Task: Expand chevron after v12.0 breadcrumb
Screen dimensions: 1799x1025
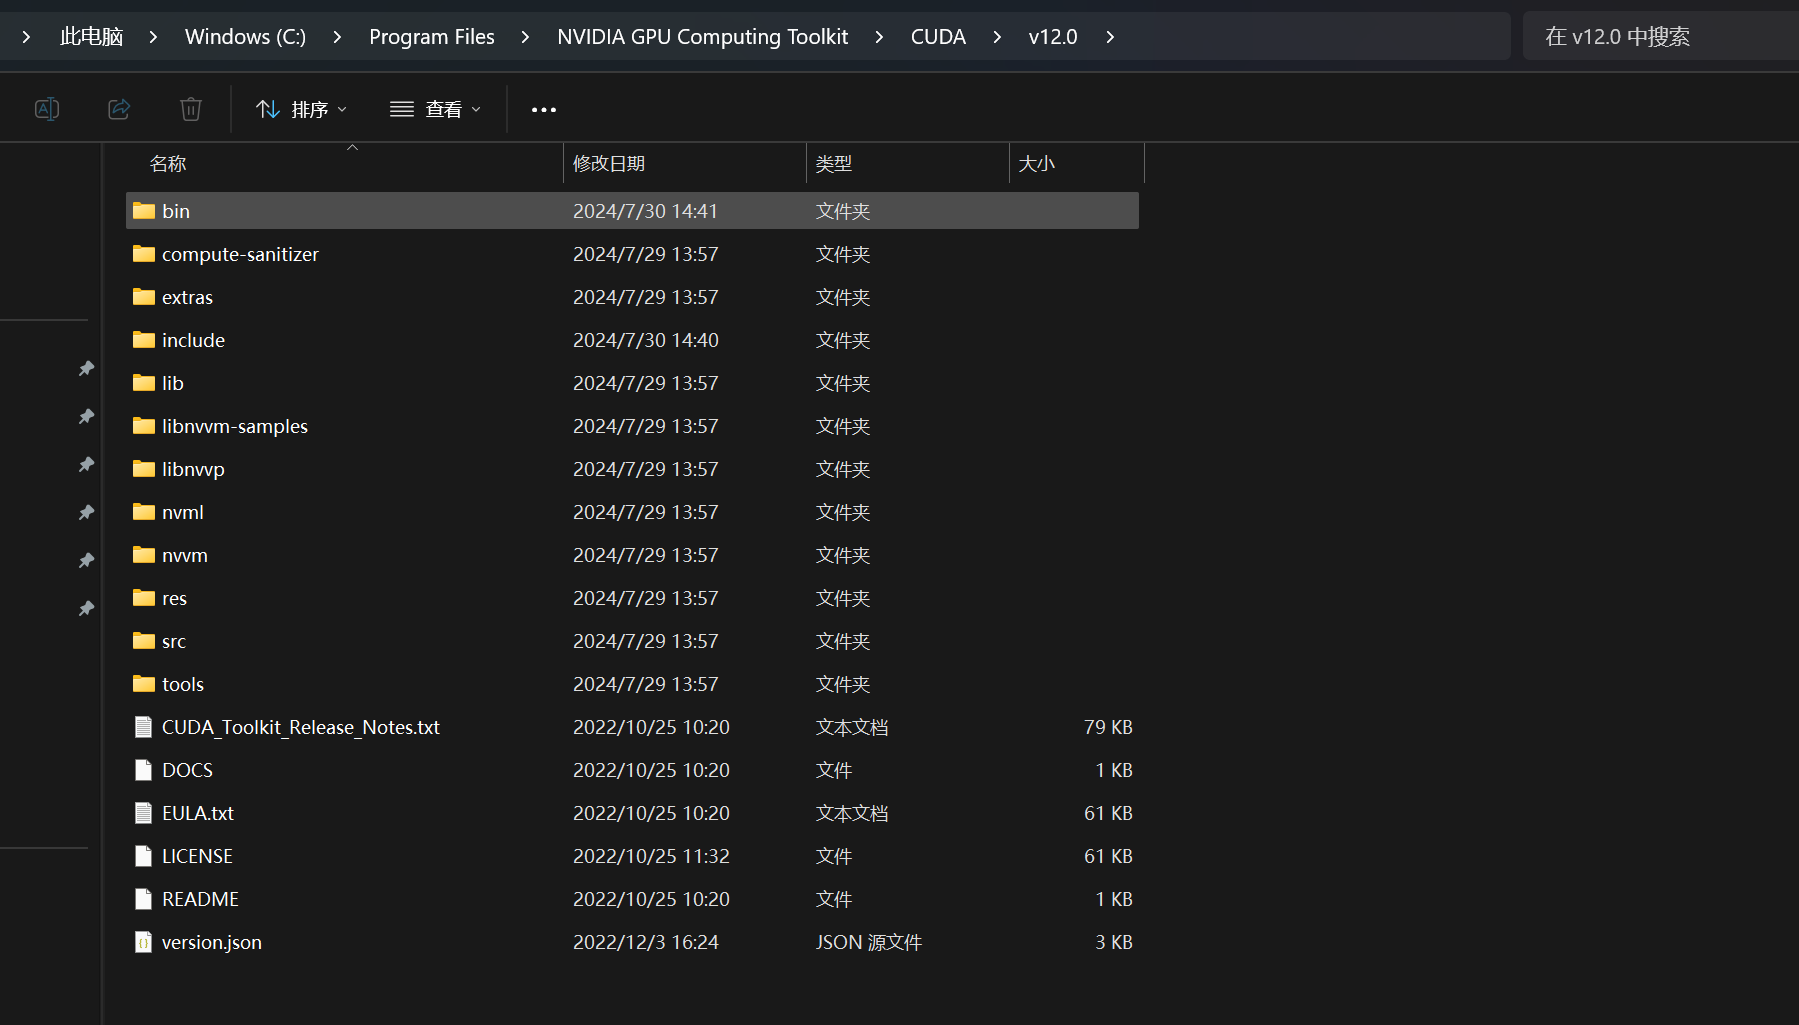Action: (x=1110, y=37)
